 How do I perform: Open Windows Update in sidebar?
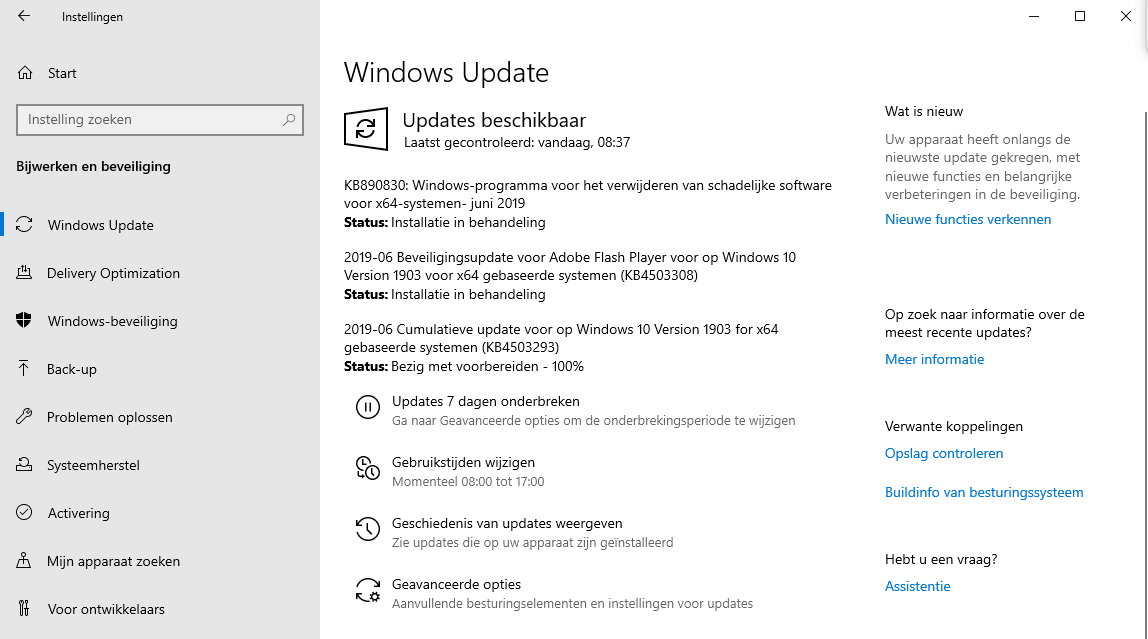coord(100,225)
